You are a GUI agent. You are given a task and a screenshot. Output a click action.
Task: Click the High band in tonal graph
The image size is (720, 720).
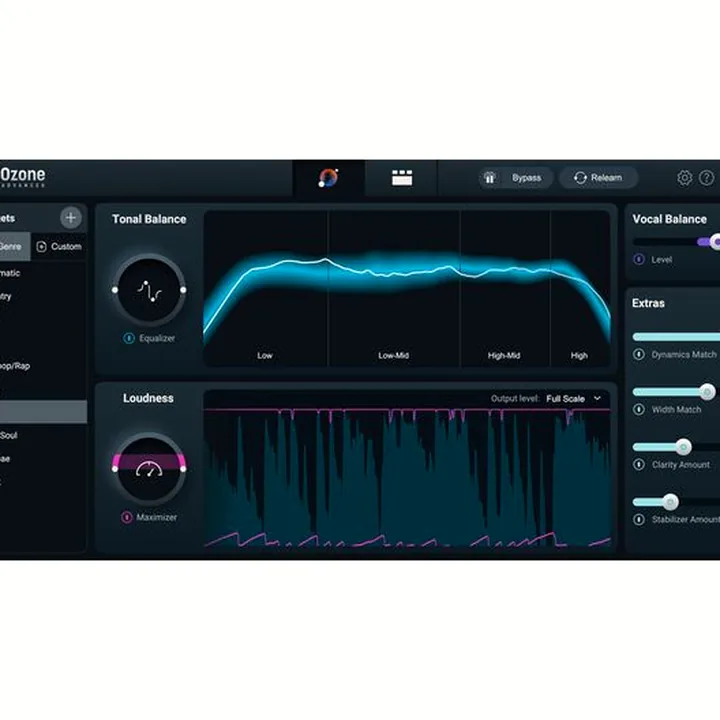(580, 288)
